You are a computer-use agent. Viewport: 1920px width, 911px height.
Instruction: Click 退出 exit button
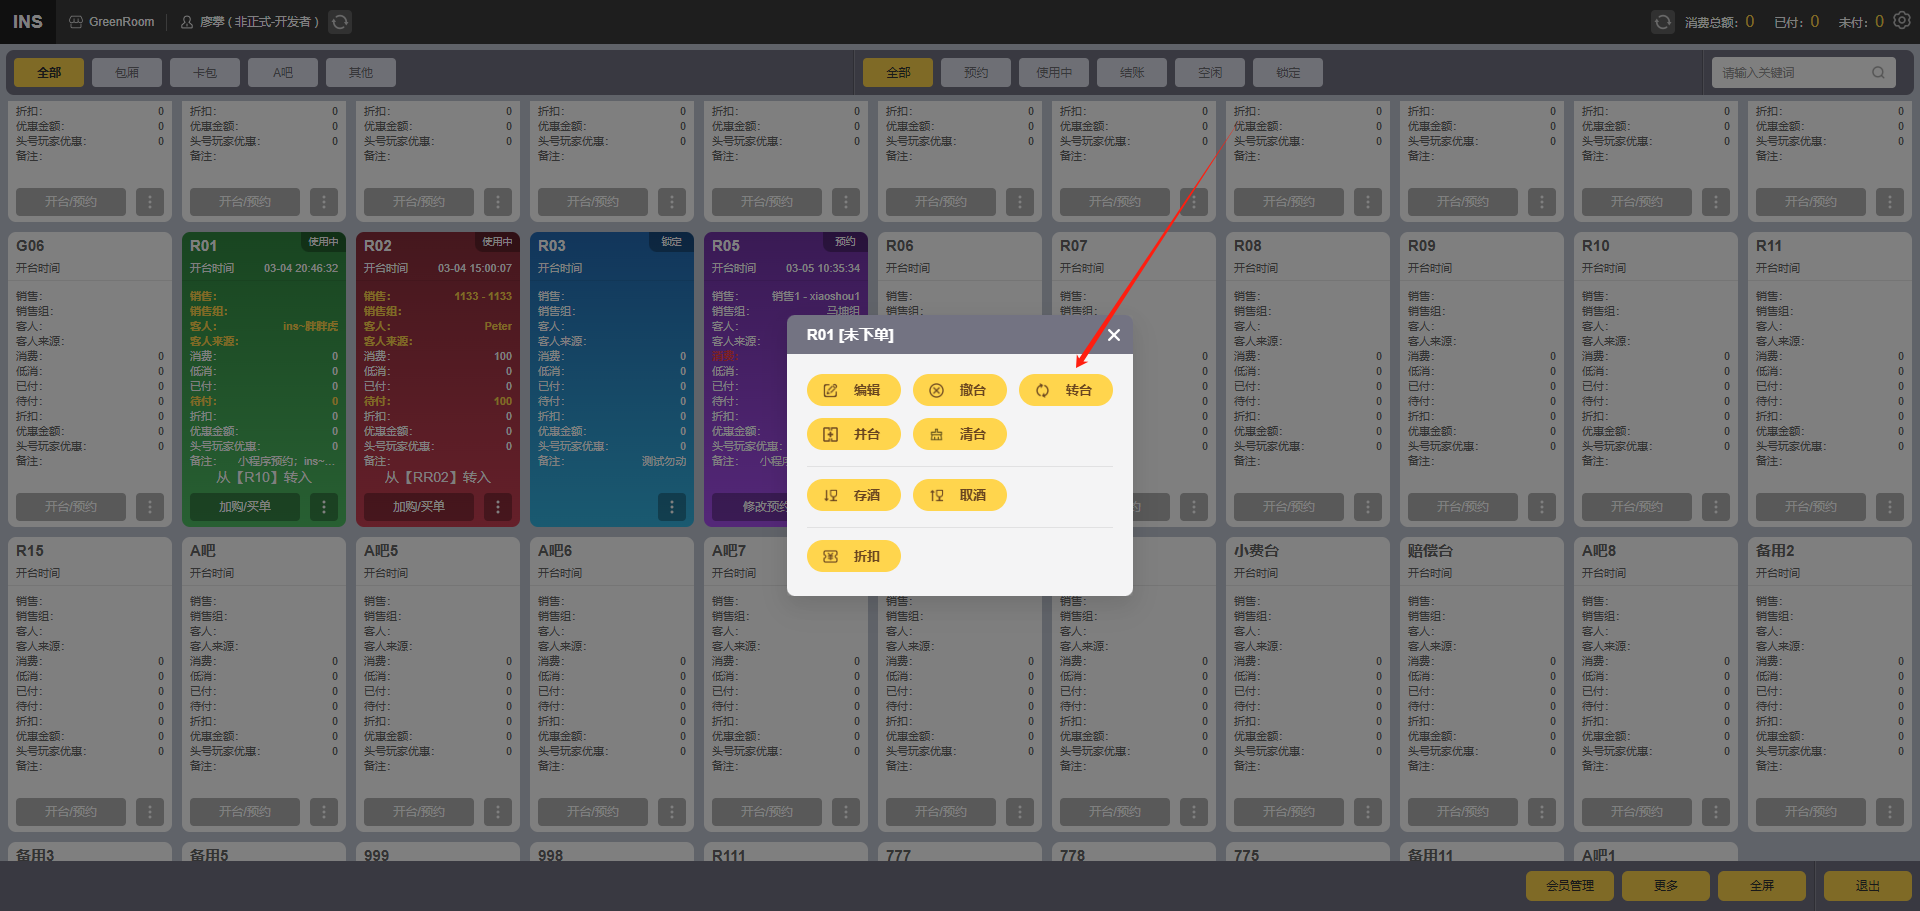[x=1868, y=886]
